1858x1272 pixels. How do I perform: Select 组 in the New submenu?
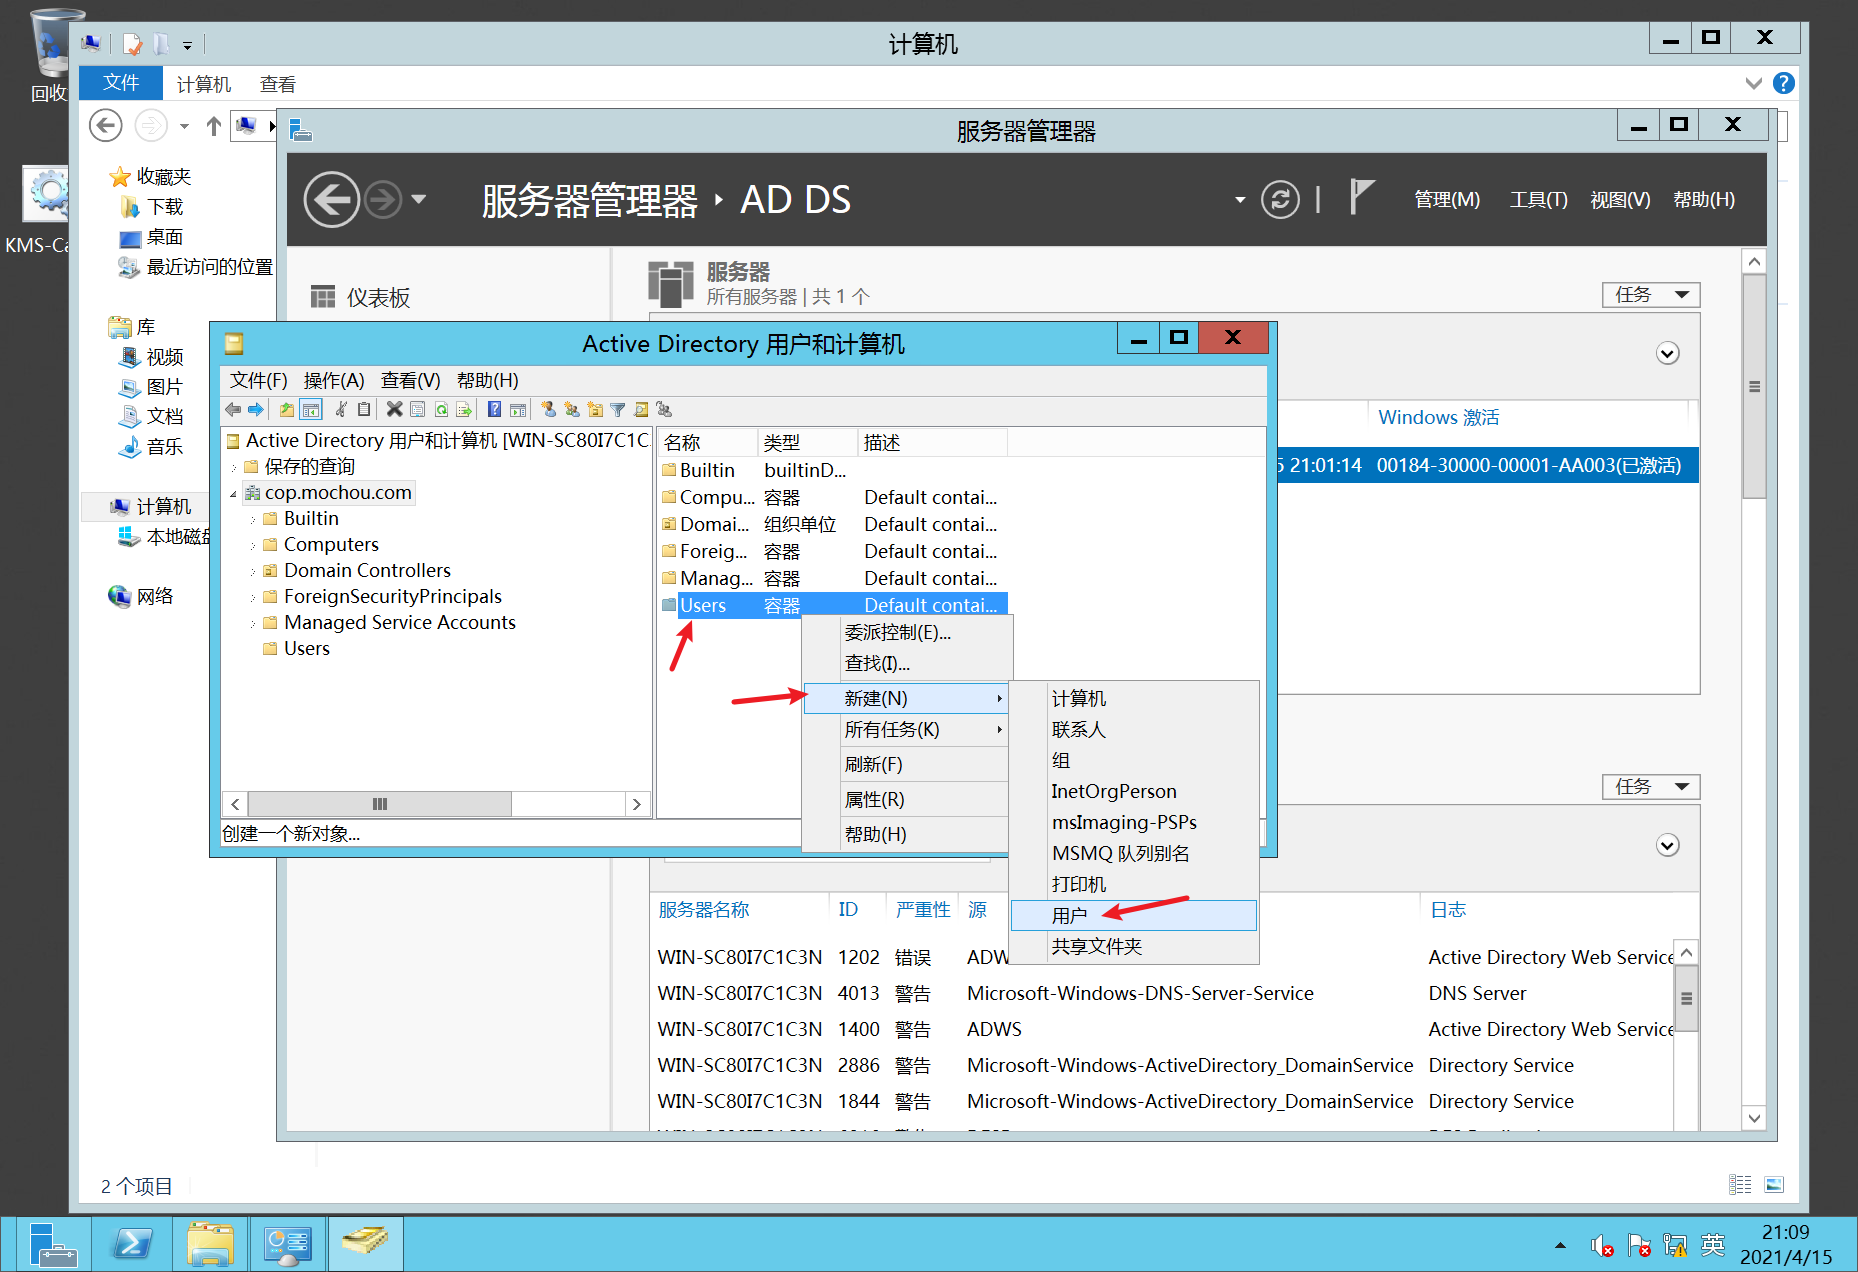click(x=1133, y=760)
